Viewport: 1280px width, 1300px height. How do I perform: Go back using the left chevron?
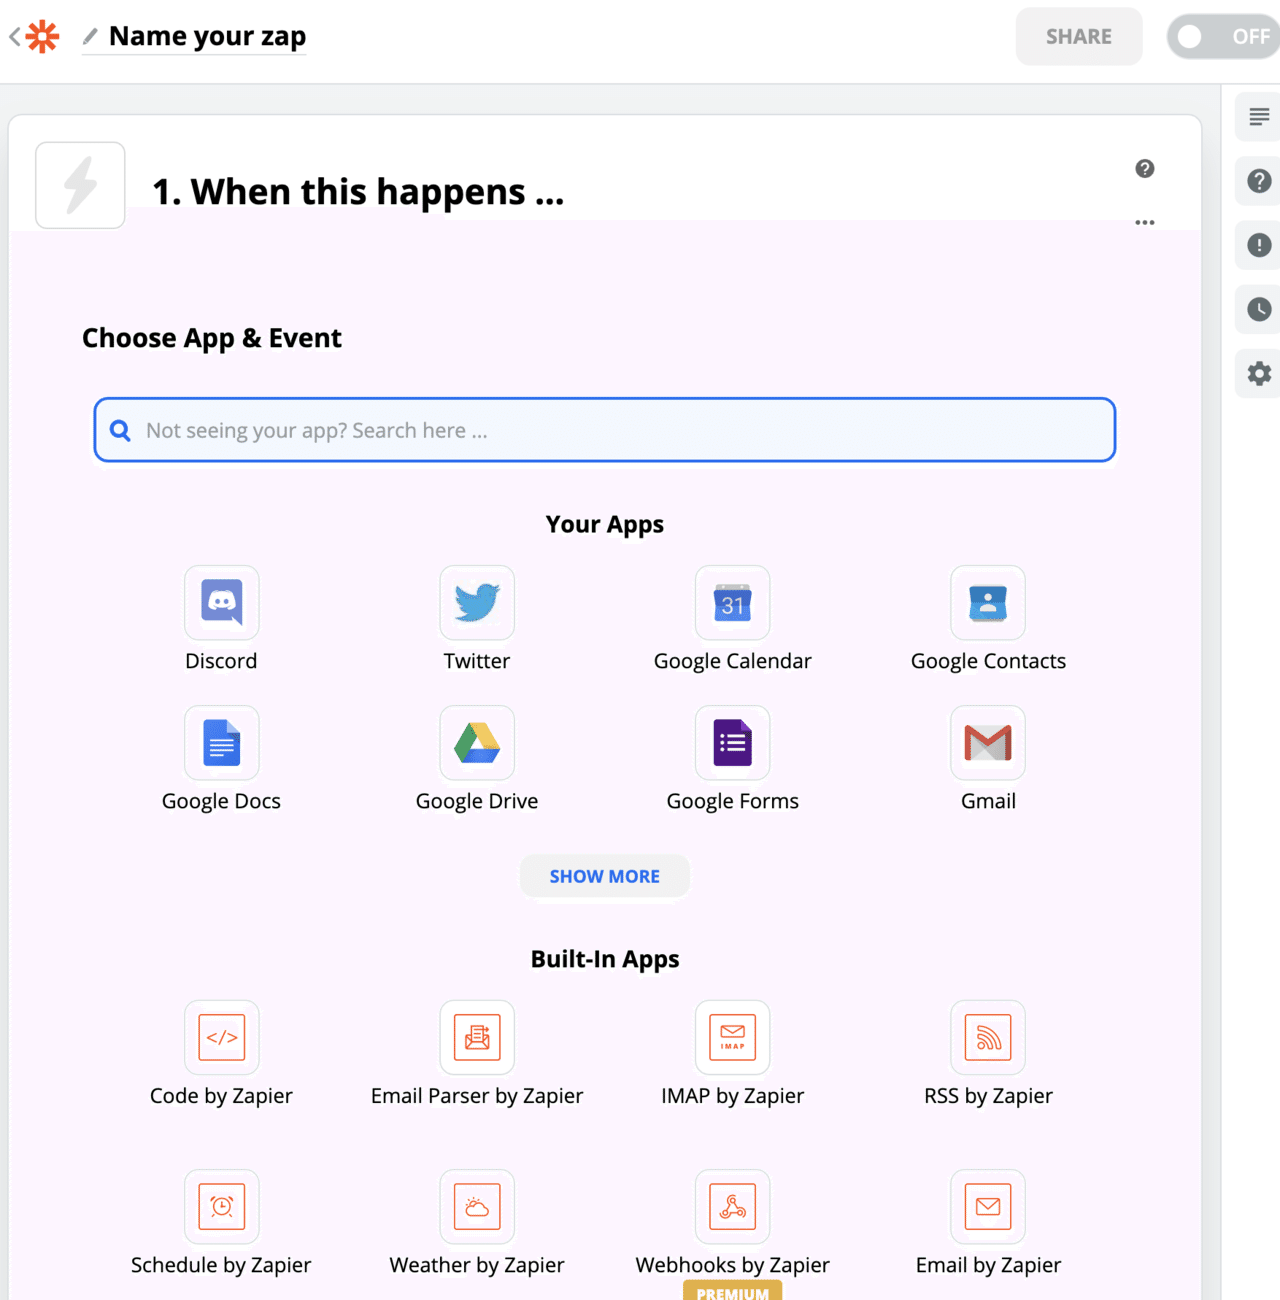pos(14,37)
